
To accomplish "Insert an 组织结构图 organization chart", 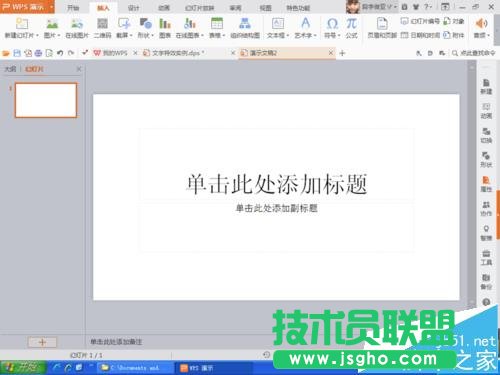I will pyautogui.click(x=245, y=28).
